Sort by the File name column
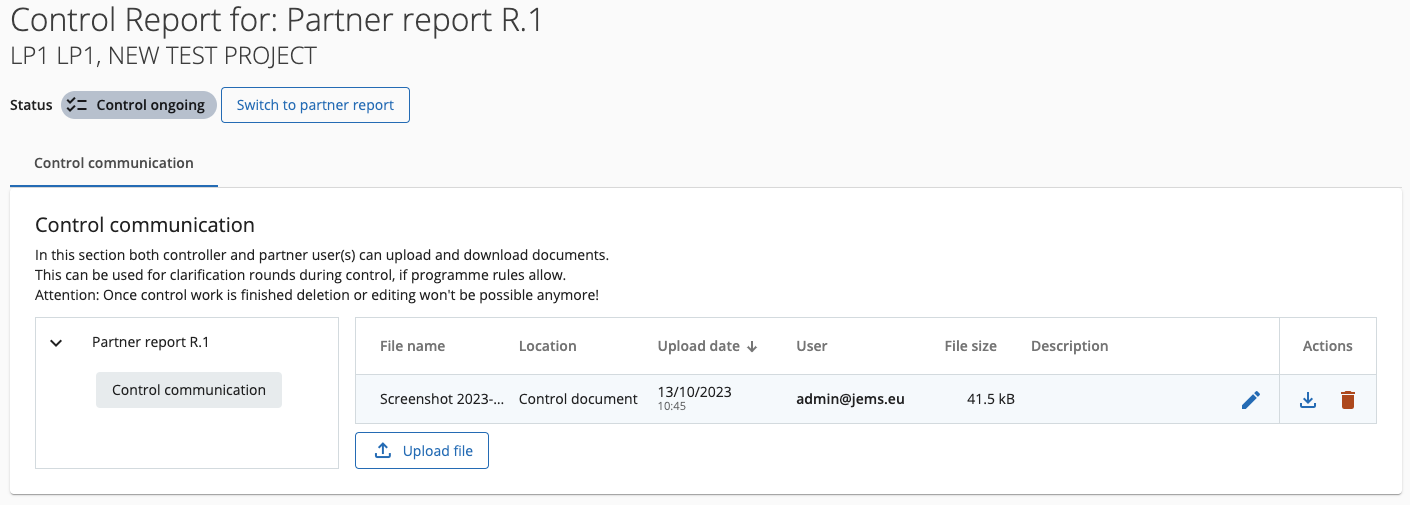 click(x=412, y=346)
